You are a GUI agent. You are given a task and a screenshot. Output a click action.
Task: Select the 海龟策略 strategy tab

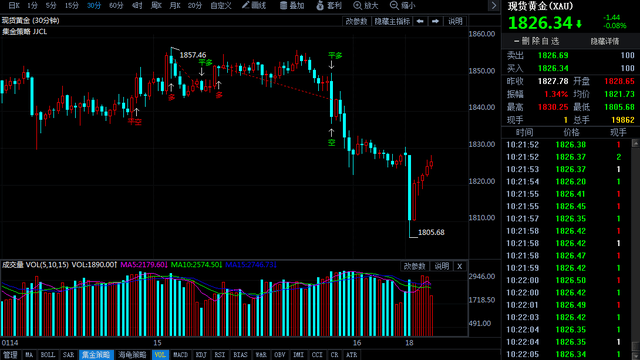point(132,355)
